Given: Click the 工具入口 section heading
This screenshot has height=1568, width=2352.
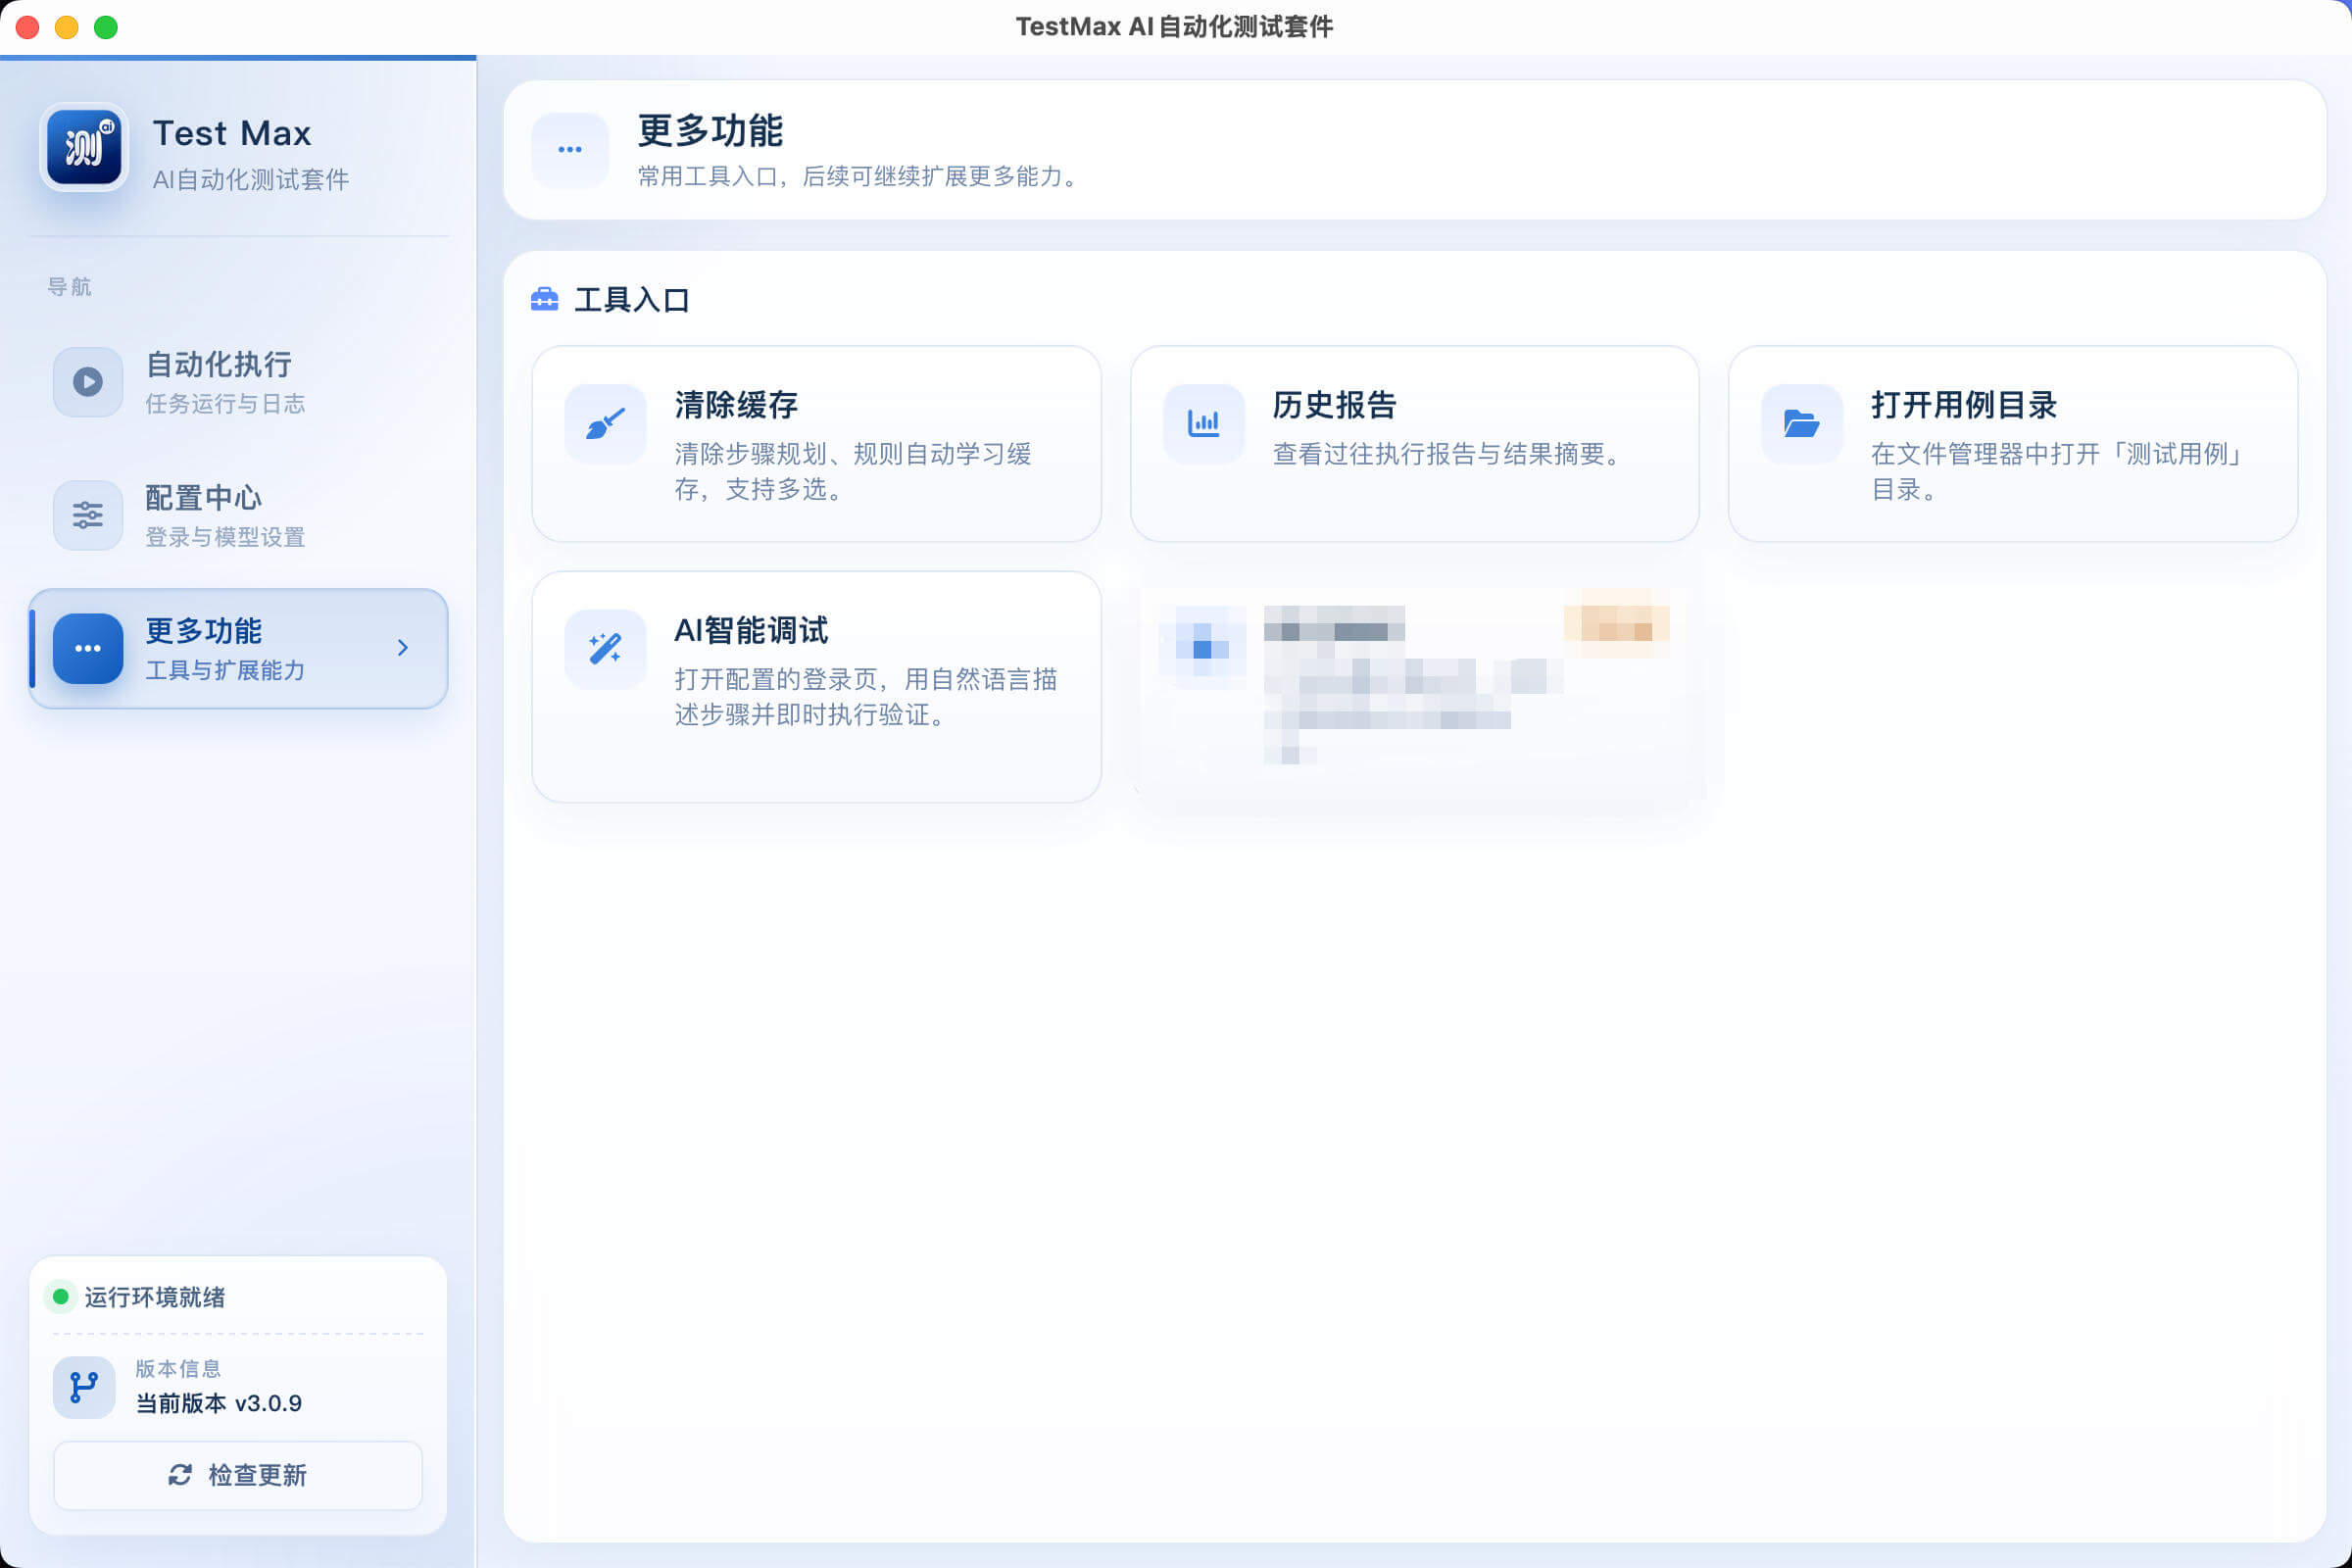Looking at the screenshot, I should (x=632, y=300).
